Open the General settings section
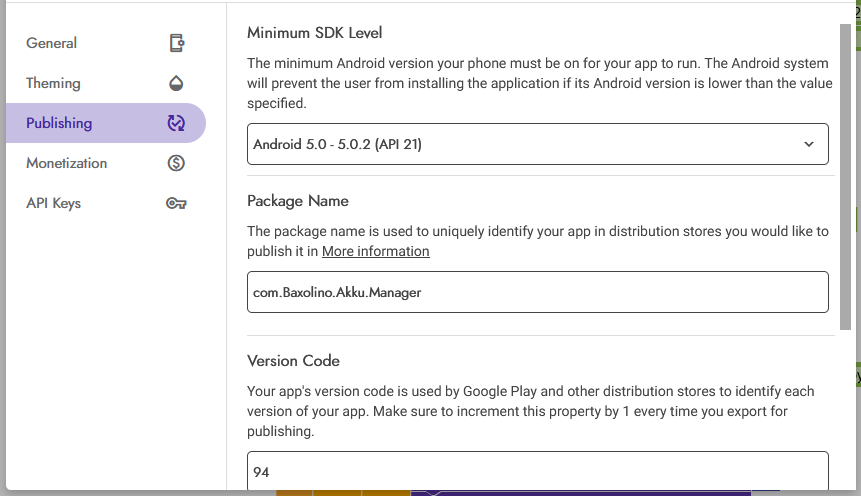This screenshot has height=496, width=861. [x=52, y=43]
